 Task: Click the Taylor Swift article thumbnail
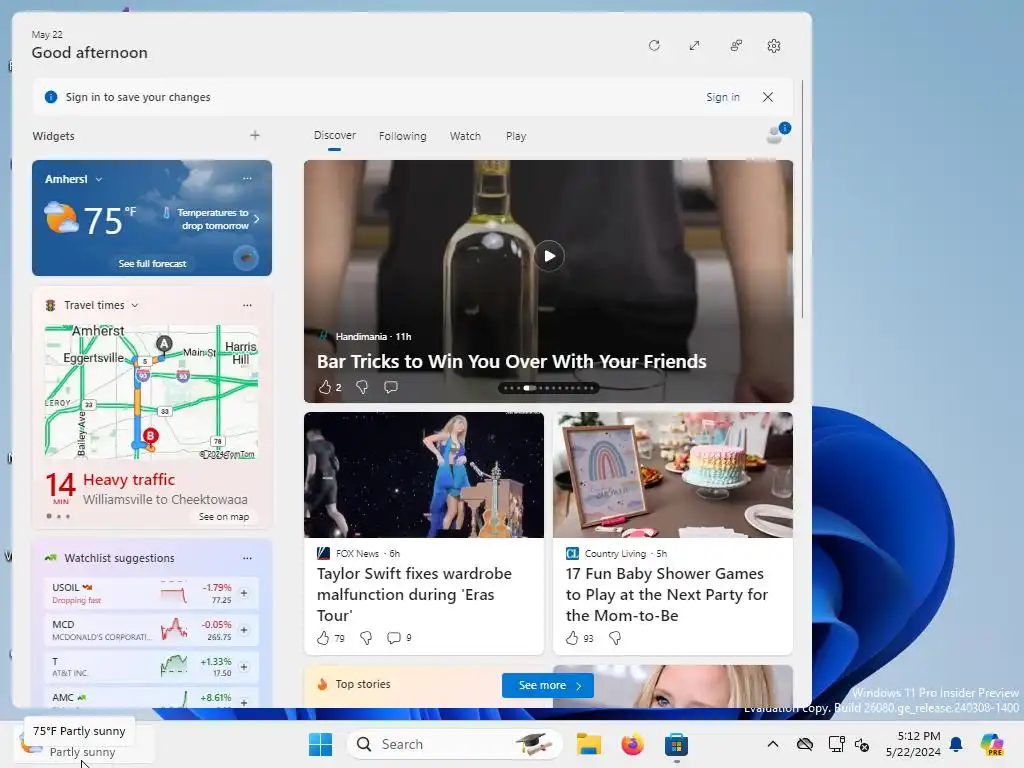tap(424, 475)
